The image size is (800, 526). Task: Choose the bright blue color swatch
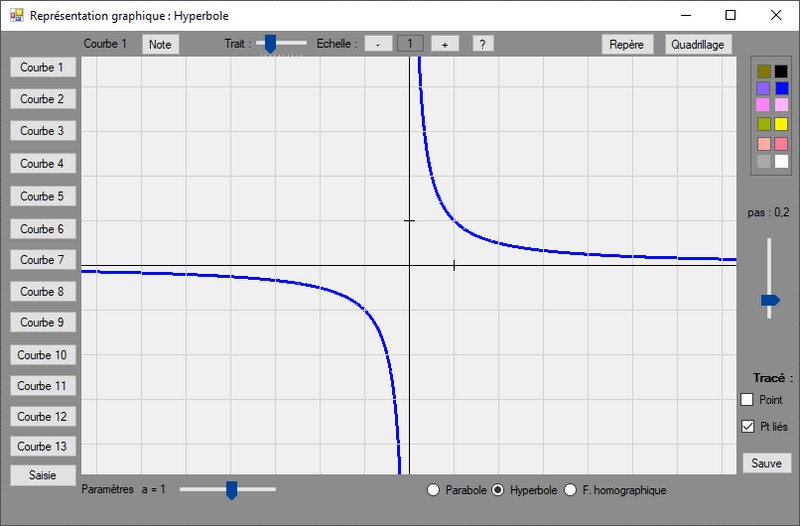782,89
